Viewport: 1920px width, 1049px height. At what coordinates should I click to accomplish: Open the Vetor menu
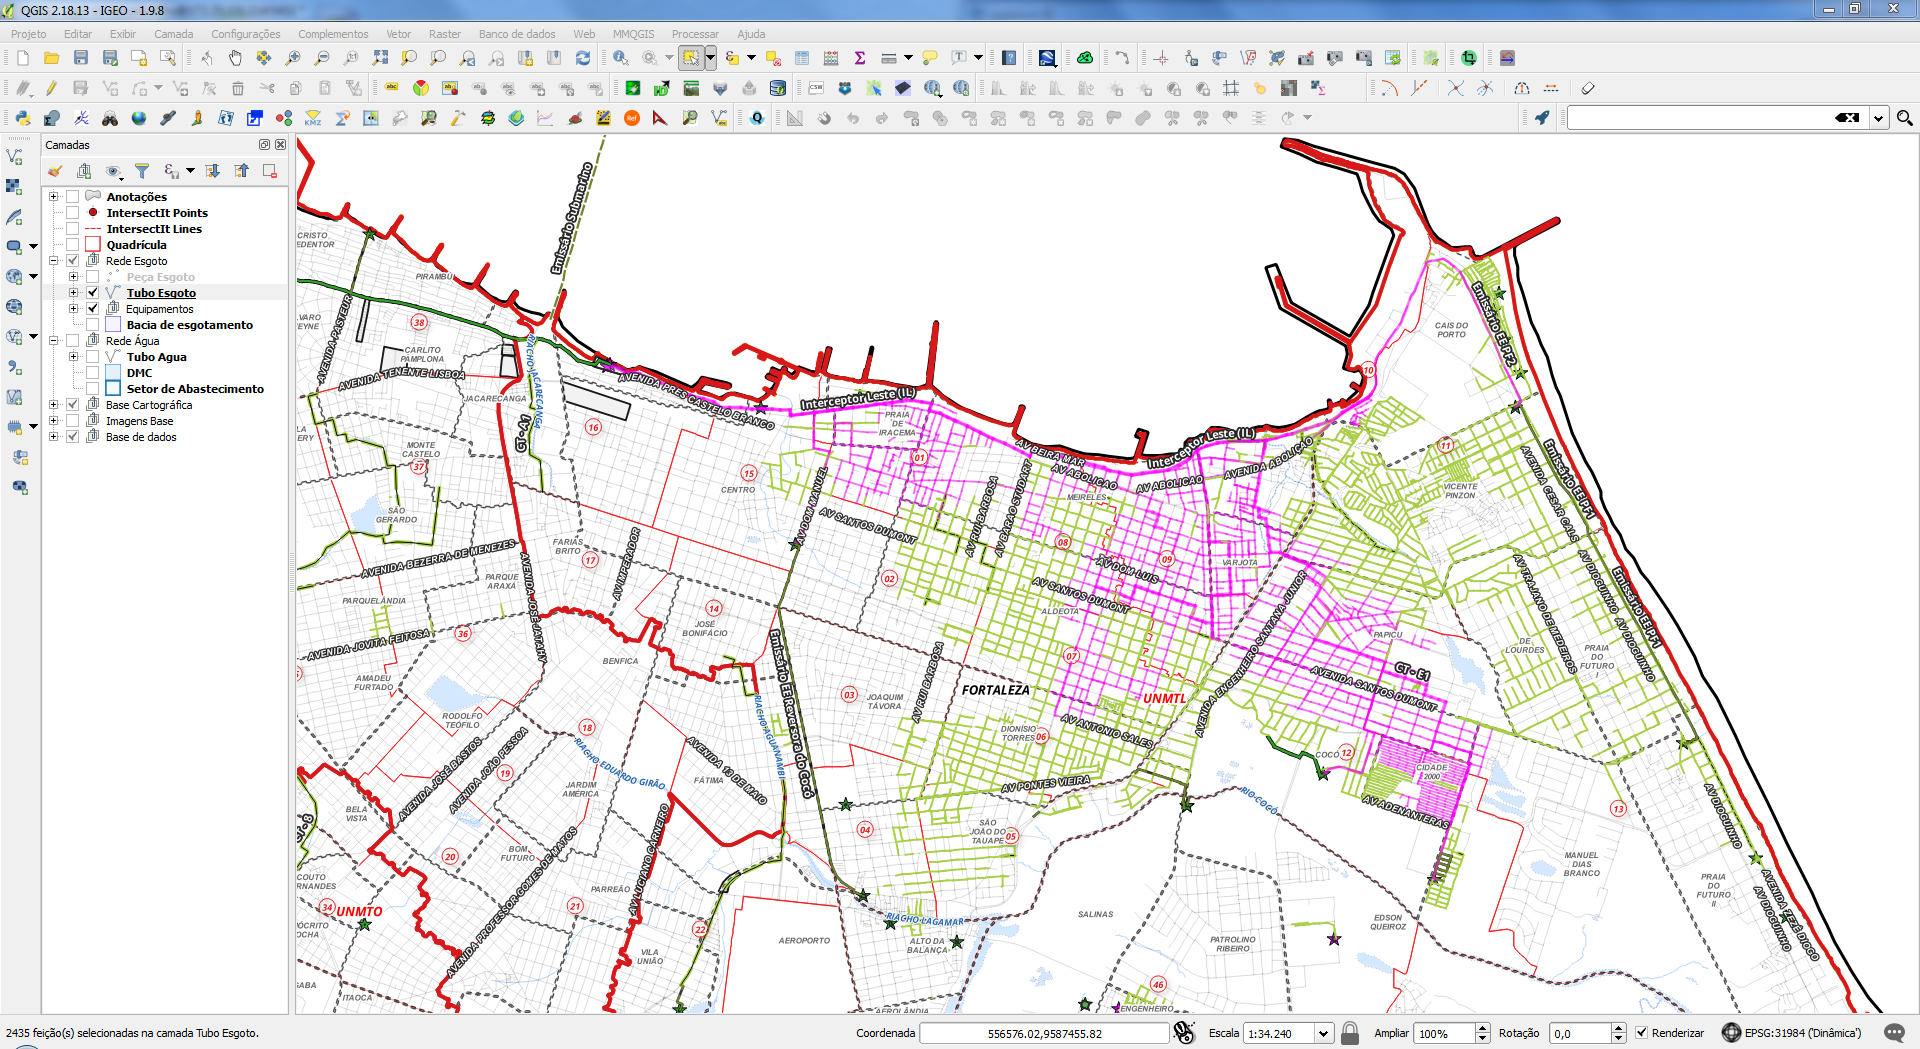398,34
